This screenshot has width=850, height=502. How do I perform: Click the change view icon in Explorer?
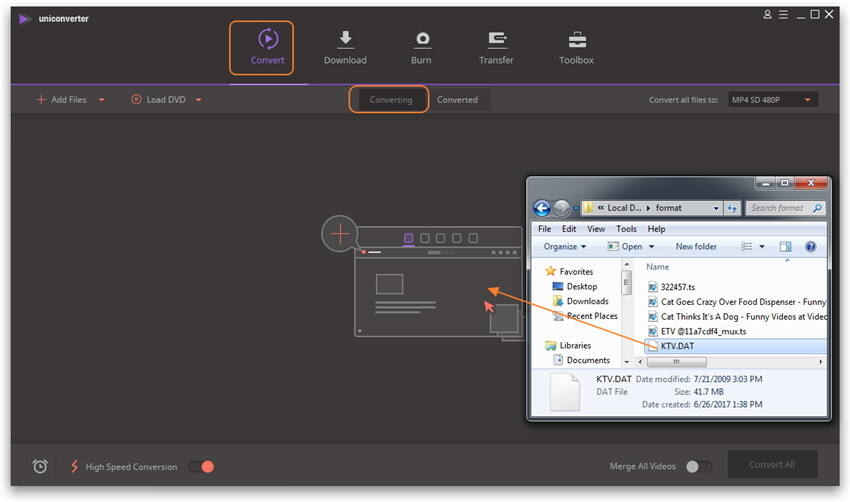(x=746, y=247)
